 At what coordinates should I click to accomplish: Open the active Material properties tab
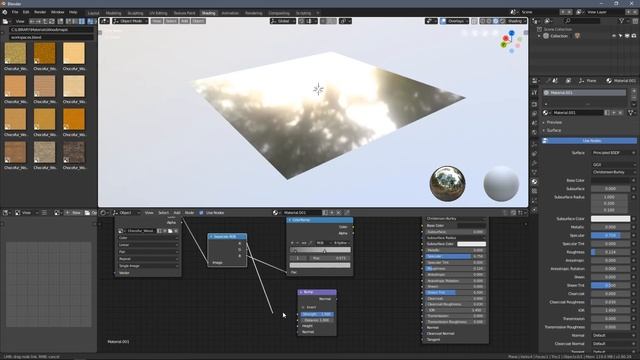(534, 182)
